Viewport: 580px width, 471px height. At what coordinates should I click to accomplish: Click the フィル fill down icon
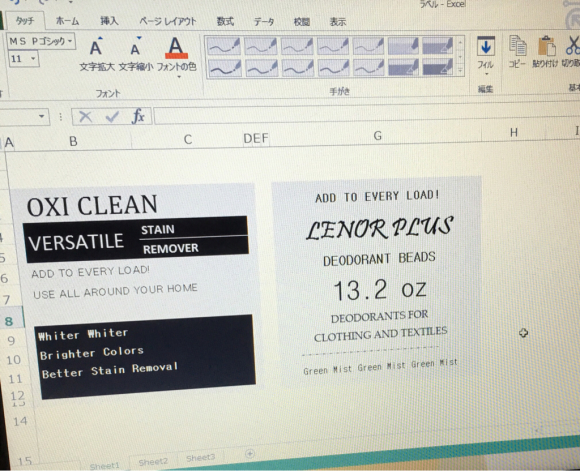[486, 47]
